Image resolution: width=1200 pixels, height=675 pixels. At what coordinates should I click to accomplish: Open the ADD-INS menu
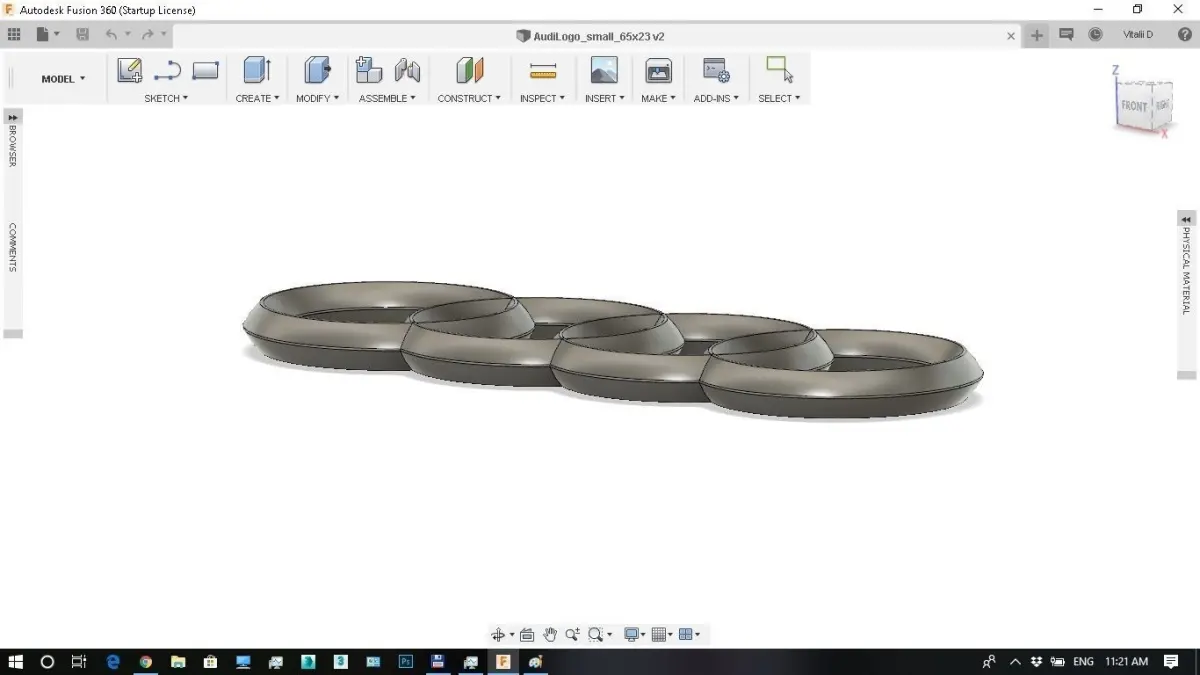[x=716, y=98]
